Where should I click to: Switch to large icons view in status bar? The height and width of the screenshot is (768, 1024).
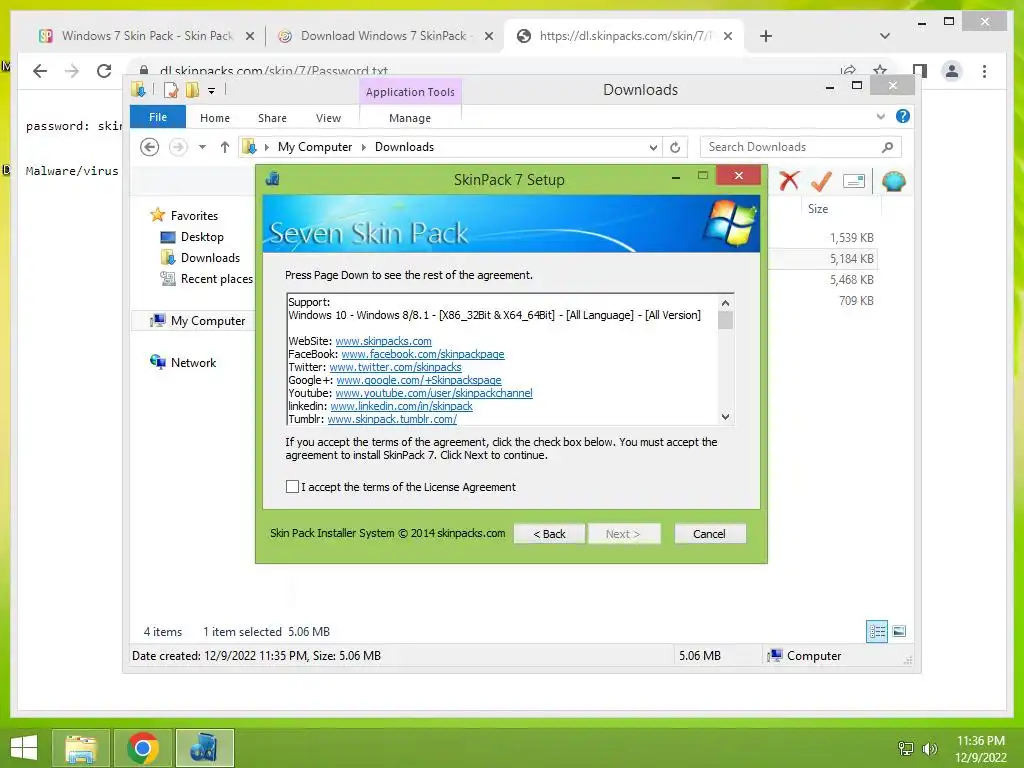tap(899, 631)
